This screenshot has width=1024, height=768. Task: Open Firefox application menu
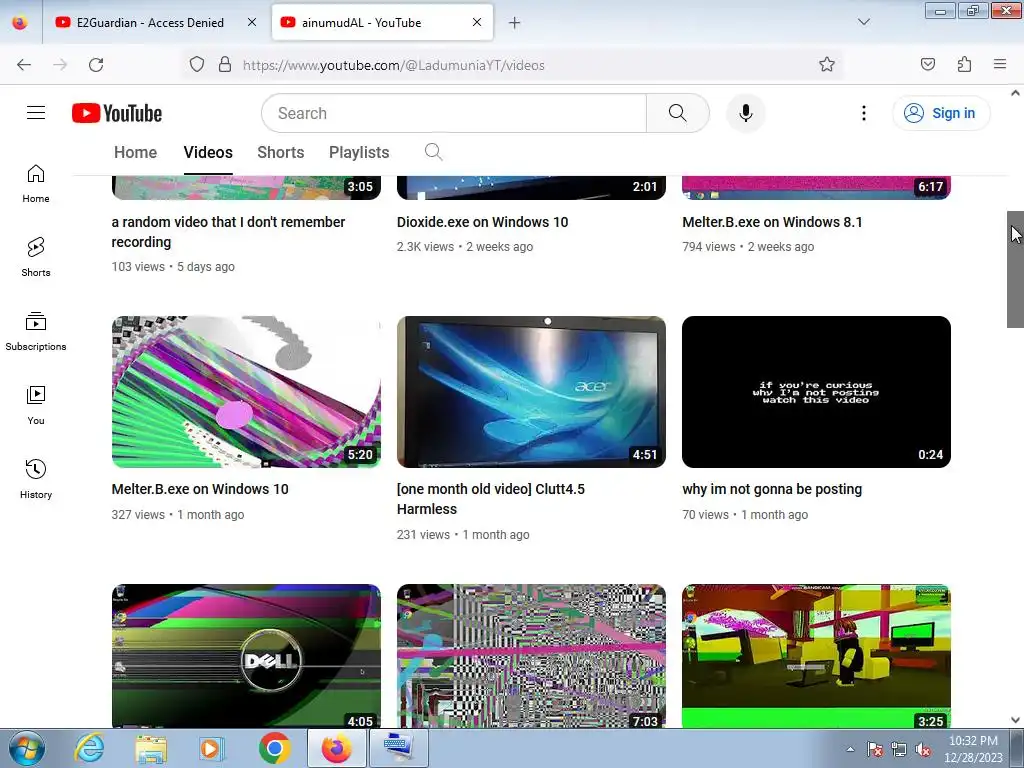pyautogui.click(x=1000, y=65)
